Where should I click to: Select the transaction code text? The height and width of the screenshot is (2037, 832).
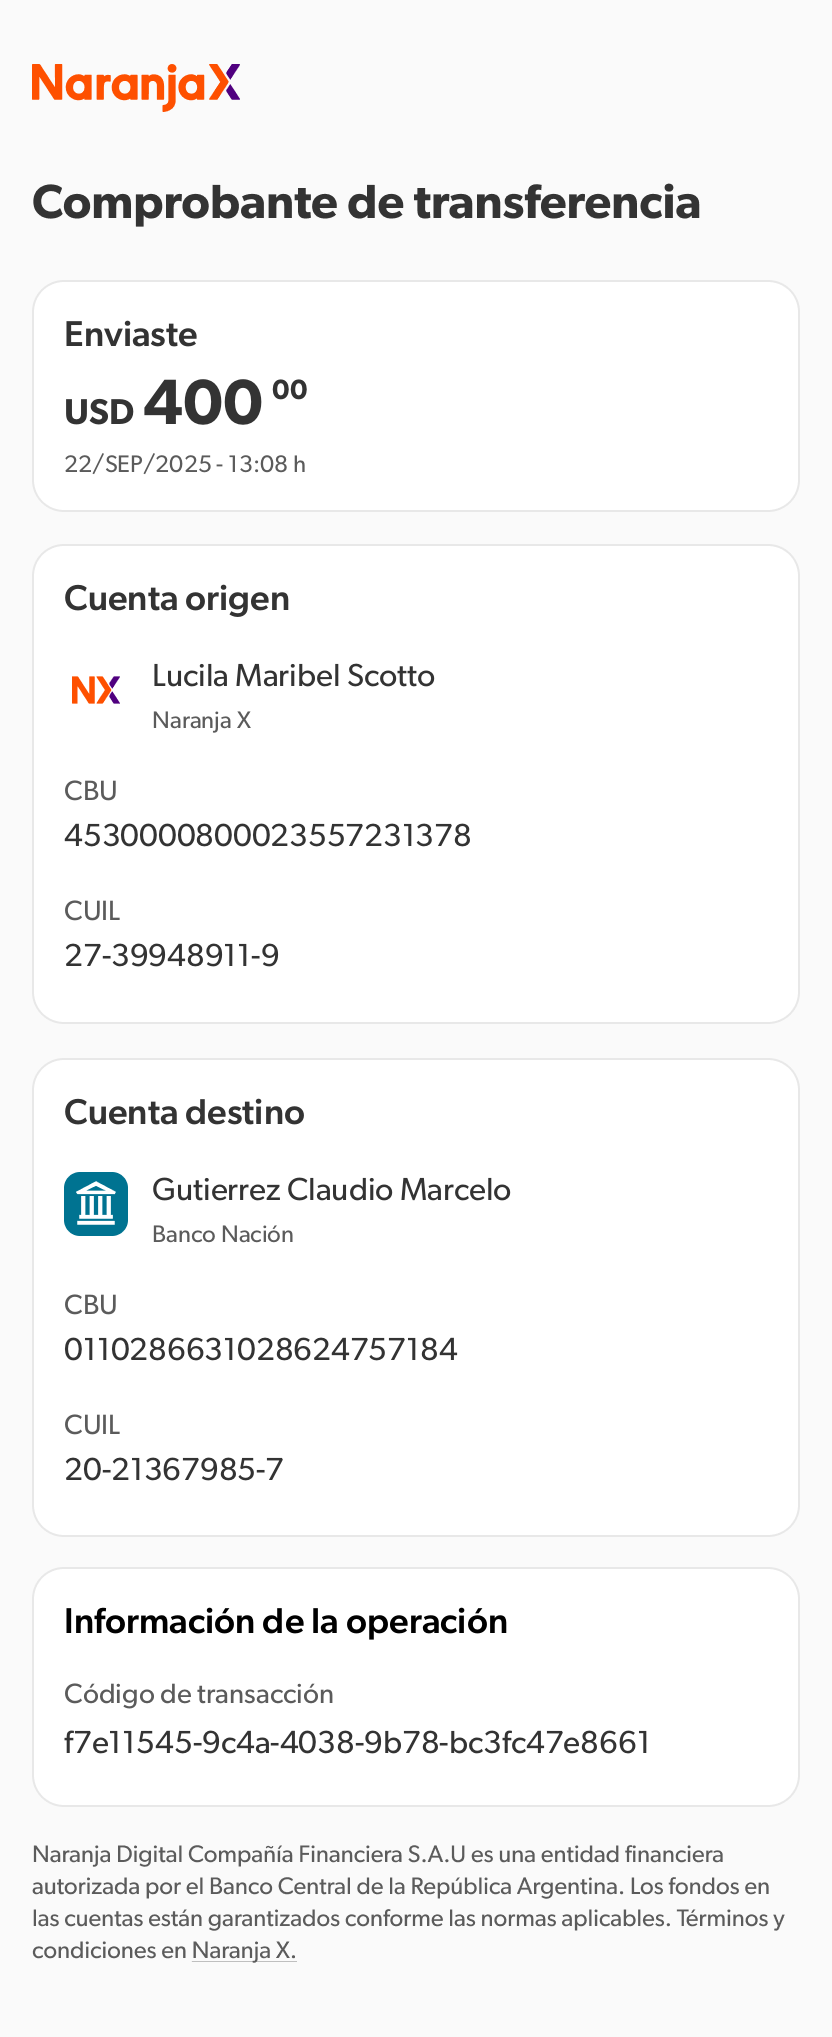[x=357, y=1742]
